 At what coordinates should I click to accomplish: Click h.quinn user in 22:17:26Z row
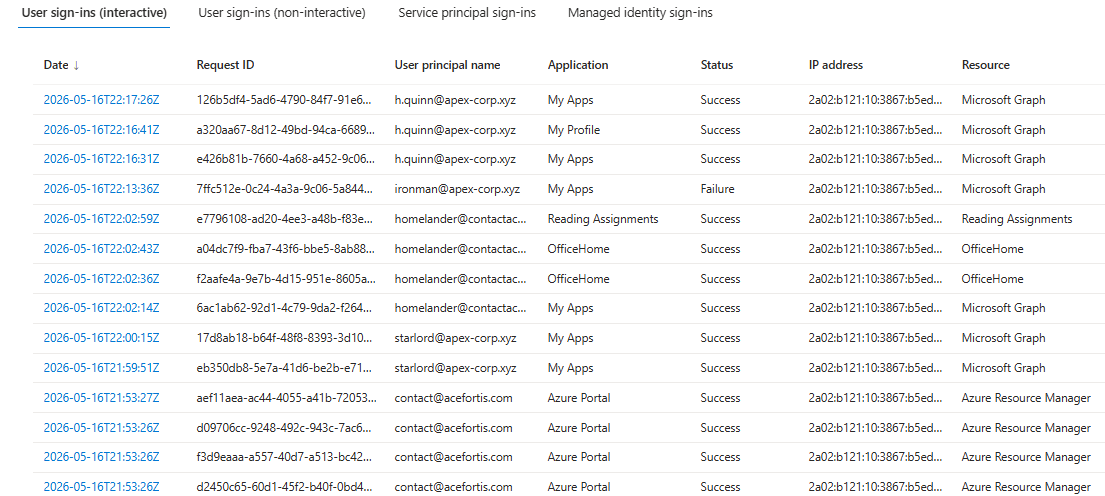click(x=455, y=100)
